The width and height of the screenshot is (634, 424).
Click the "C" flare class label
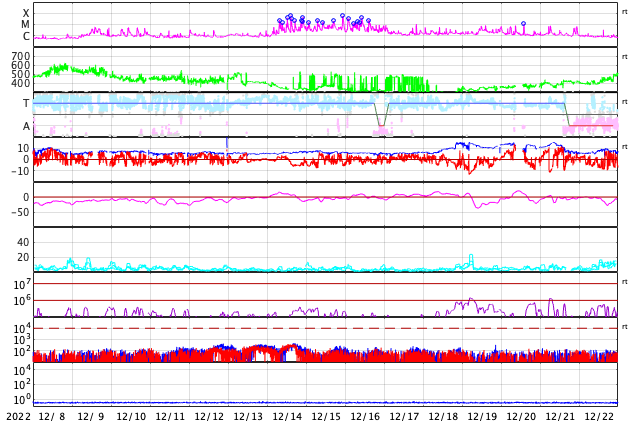click(26, 36)
